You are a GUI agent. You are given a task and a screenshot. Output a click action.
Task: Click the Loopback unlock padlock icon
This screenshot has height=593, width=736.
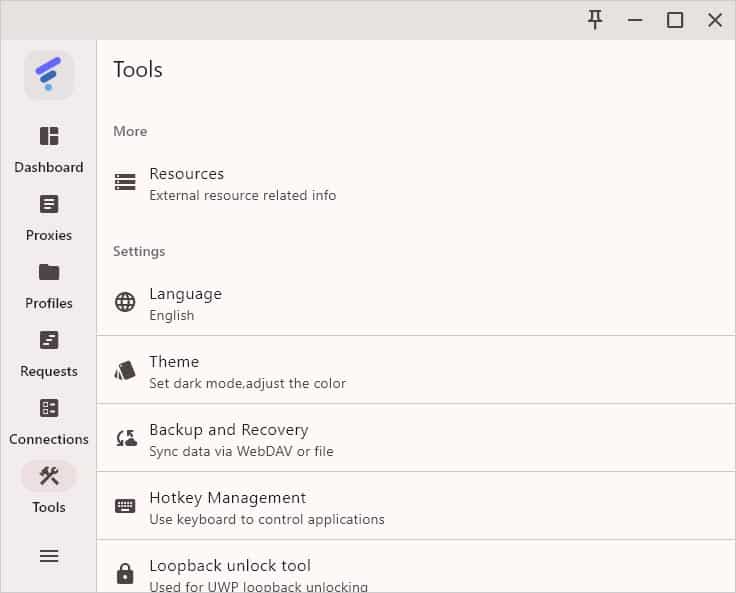pos(125,573)
